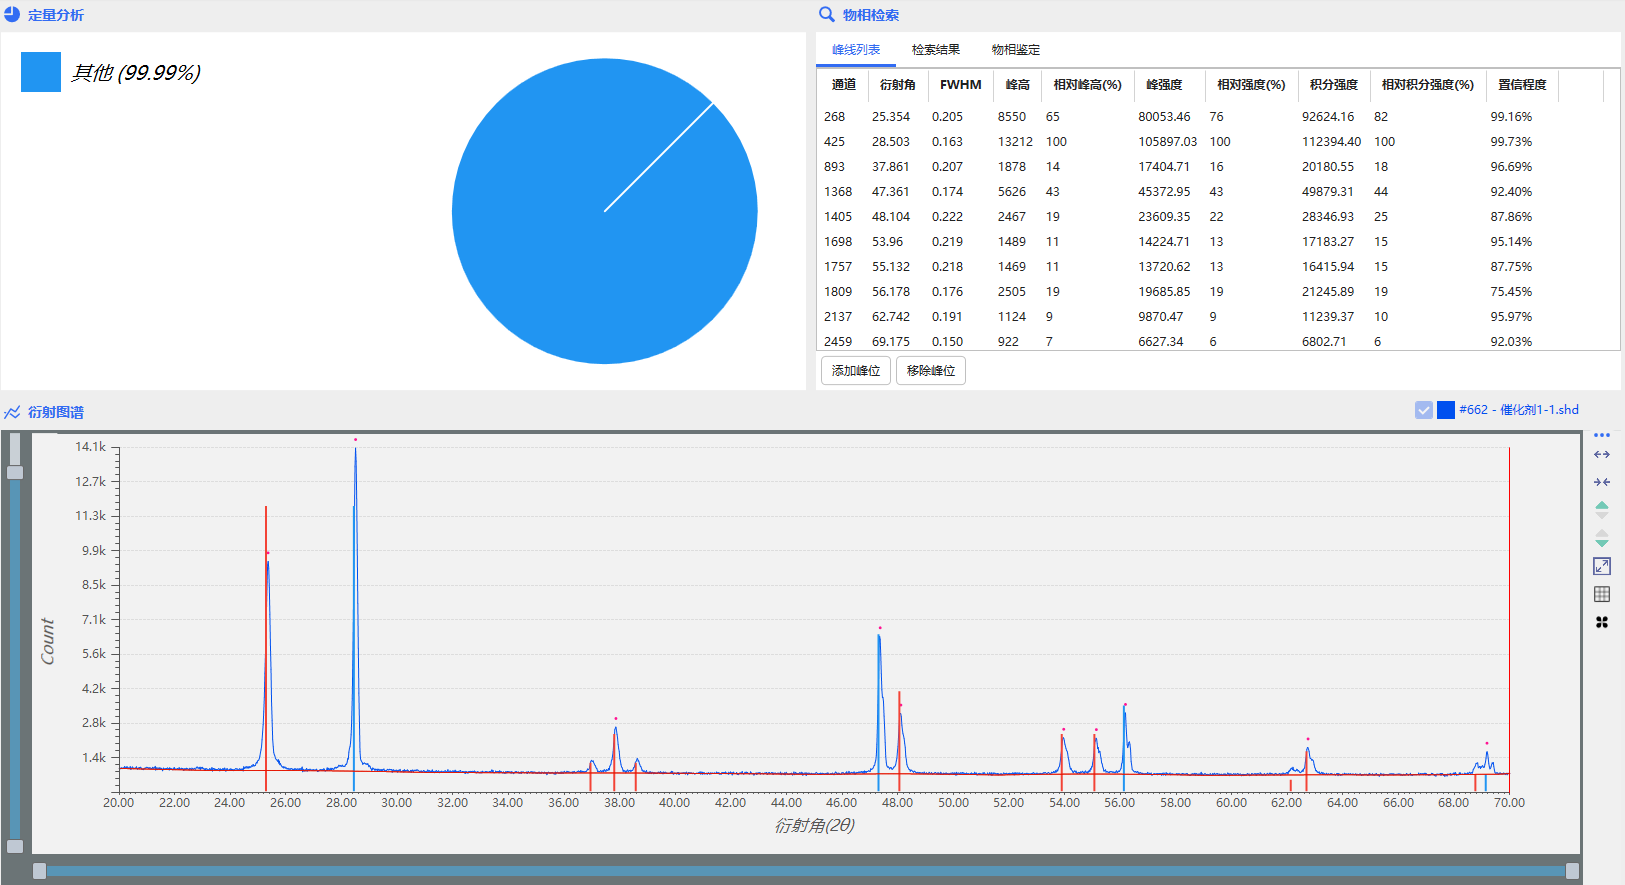The image size is (1625, 885).
Task: Click the fullscreen expand chart icon
Action: click(x=1602, y=566)
